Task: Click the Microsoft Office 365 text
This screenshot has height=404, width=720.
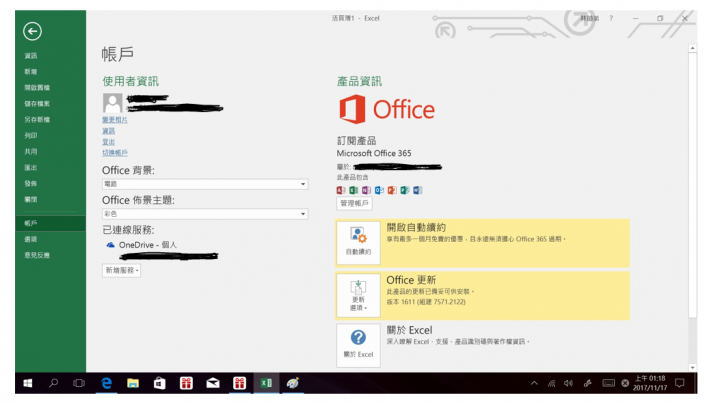Action: point(374,153)
